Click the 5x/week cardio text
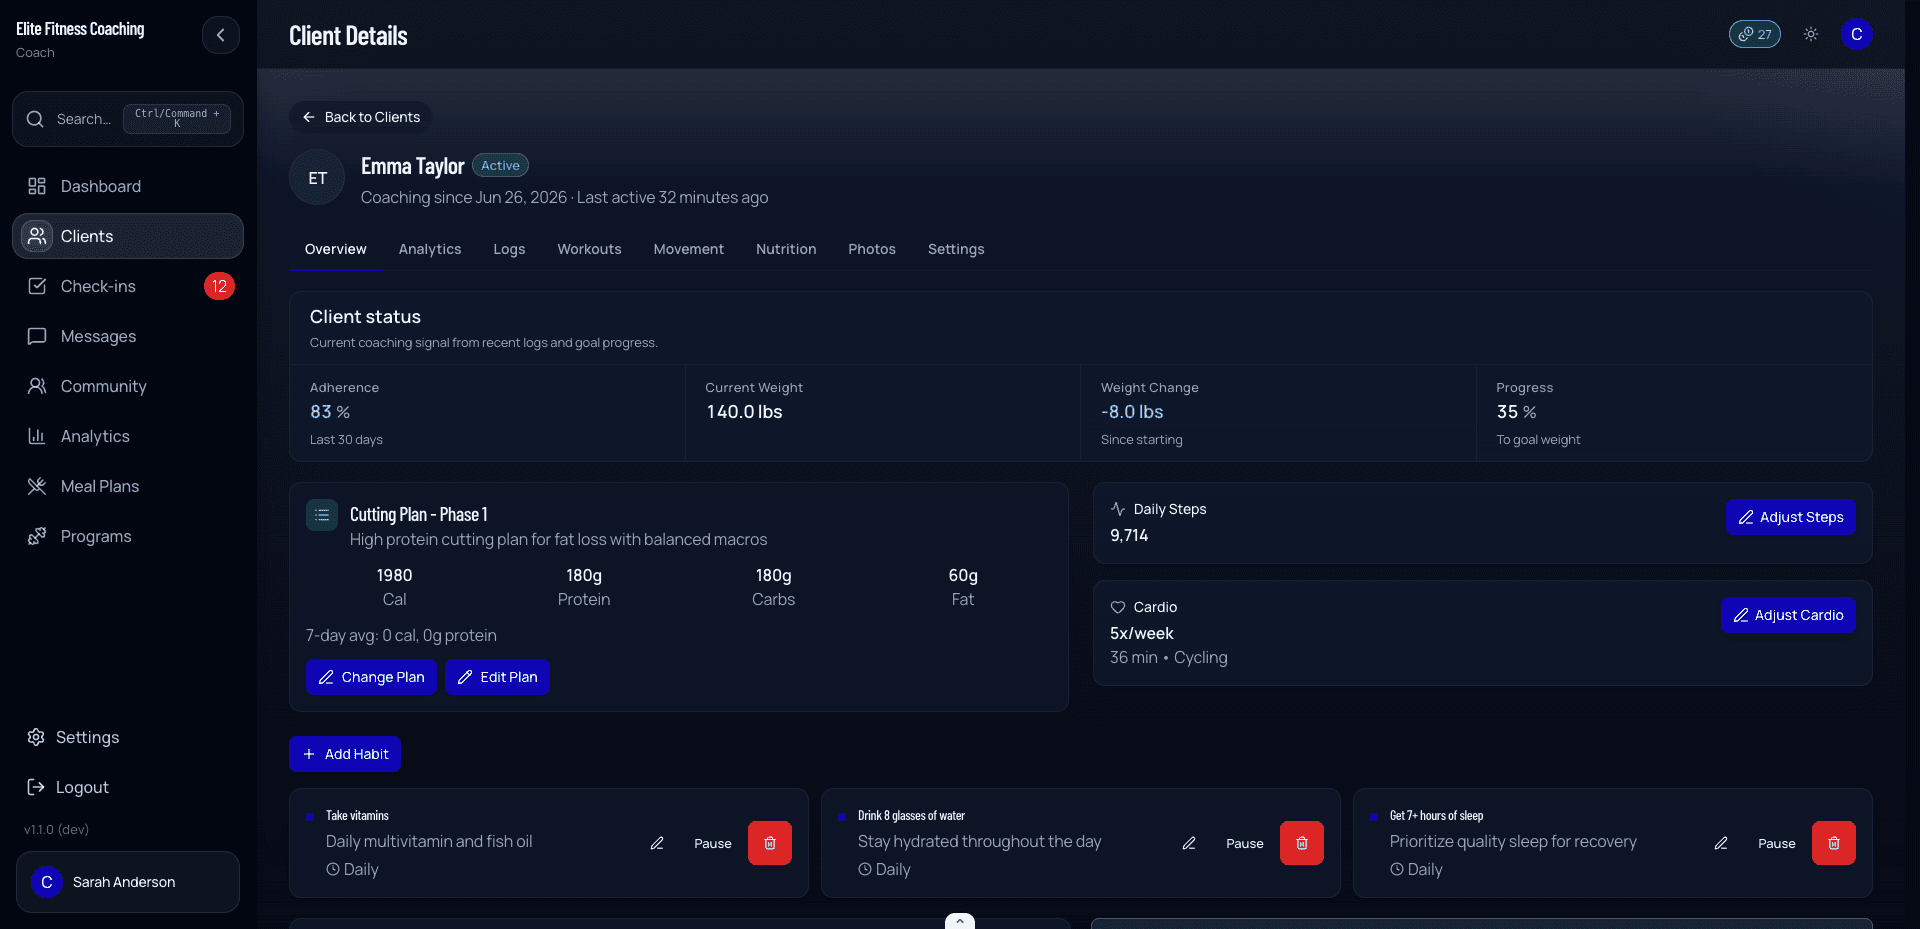 [1142, 633]
